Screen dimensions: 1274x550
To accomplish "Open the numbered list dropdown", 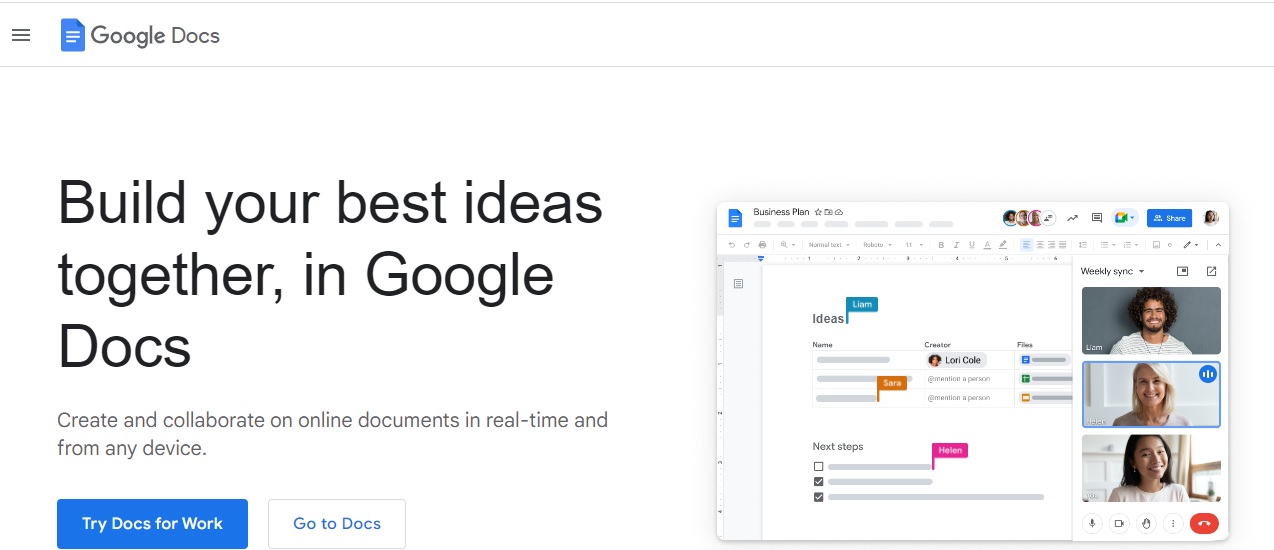I will click(1131, 245).
